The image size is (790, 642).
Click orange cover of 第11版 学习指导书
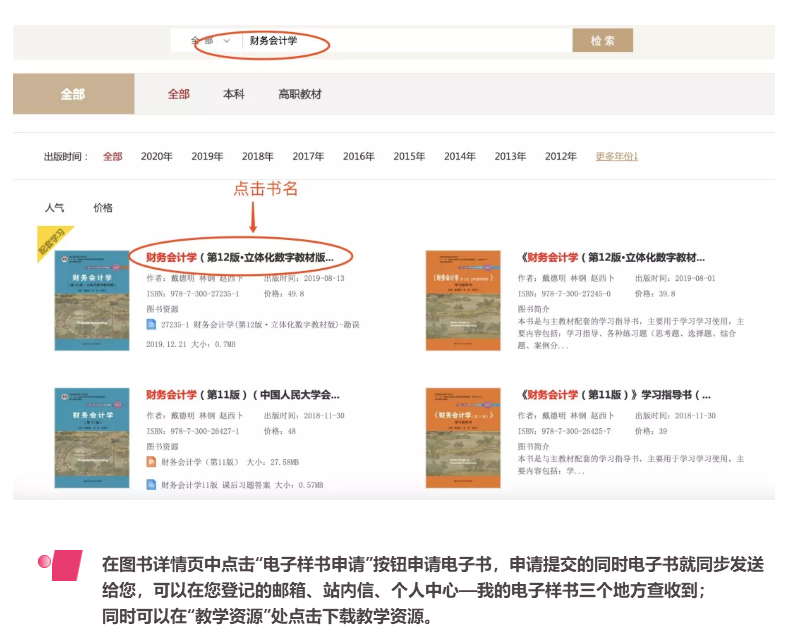463,438
